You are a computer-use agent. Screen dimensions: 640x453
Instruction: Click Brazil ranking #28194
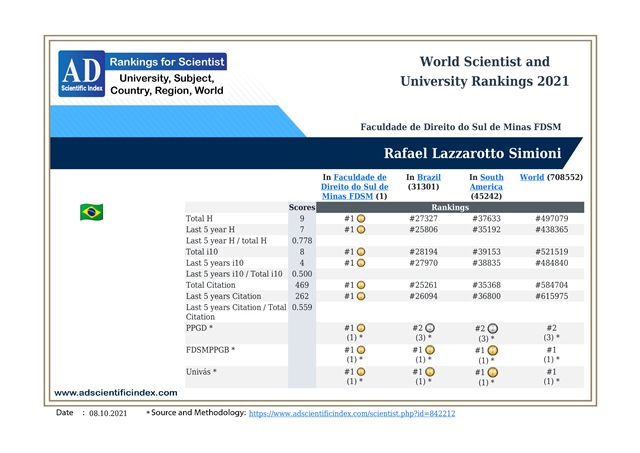click(x=424, y=252)
